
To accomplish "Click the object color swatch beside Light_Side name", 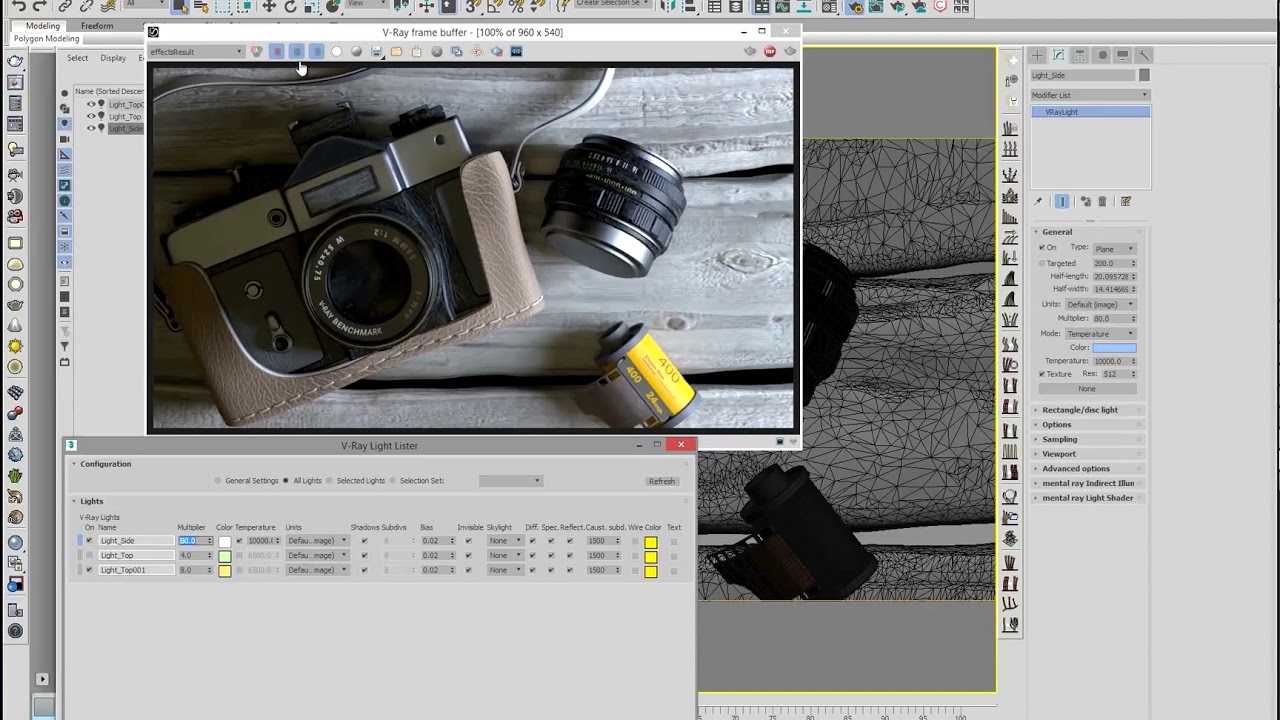I will coord(1144,75).
